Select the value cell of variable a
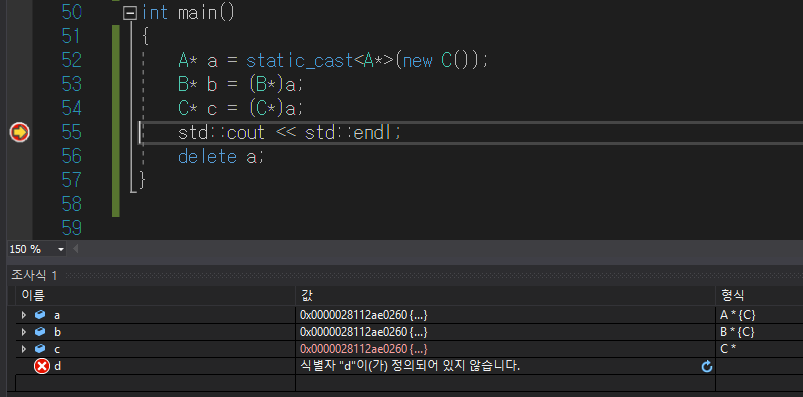 505,315
